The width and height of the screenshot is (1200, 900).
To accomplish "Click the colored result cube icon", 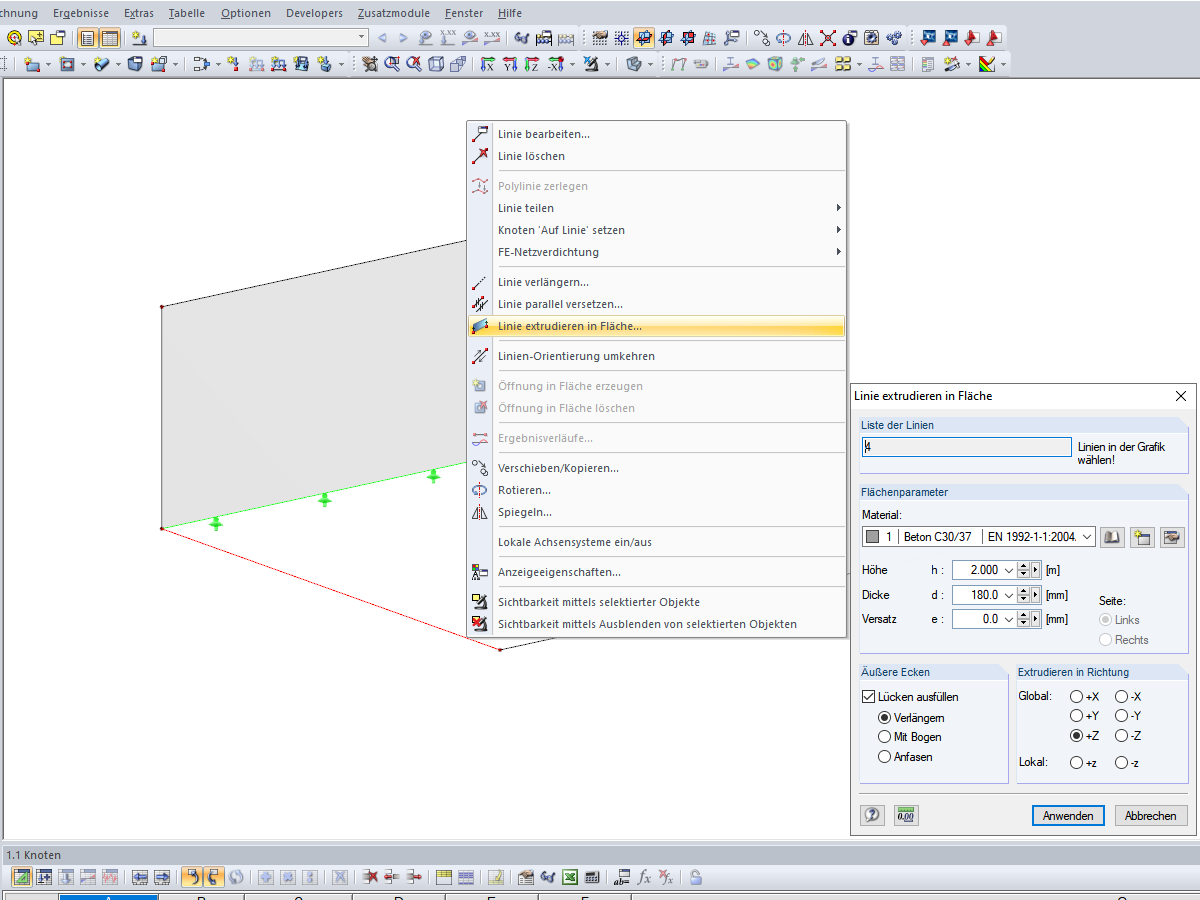I will [775, 64].
